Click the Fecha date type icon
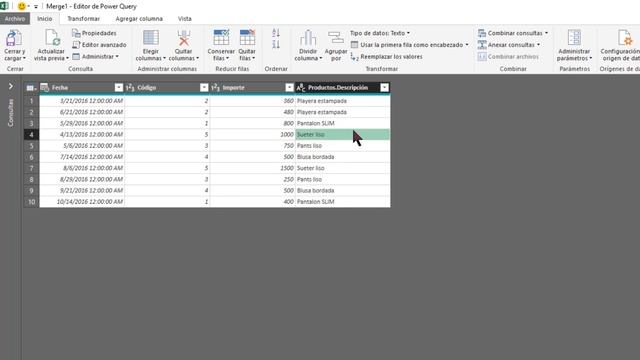This screenshot has height=360, width=640. coord(45,87)
